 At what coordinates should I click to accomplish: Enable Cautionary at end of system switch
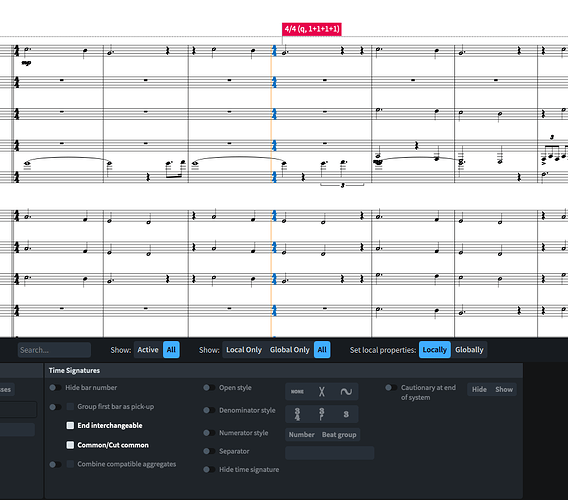tap(391, 388)
